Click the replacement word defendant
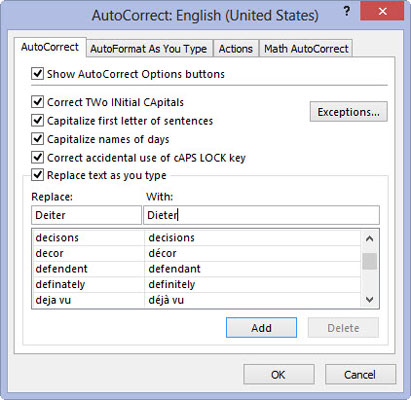 (x=174, y=269)
